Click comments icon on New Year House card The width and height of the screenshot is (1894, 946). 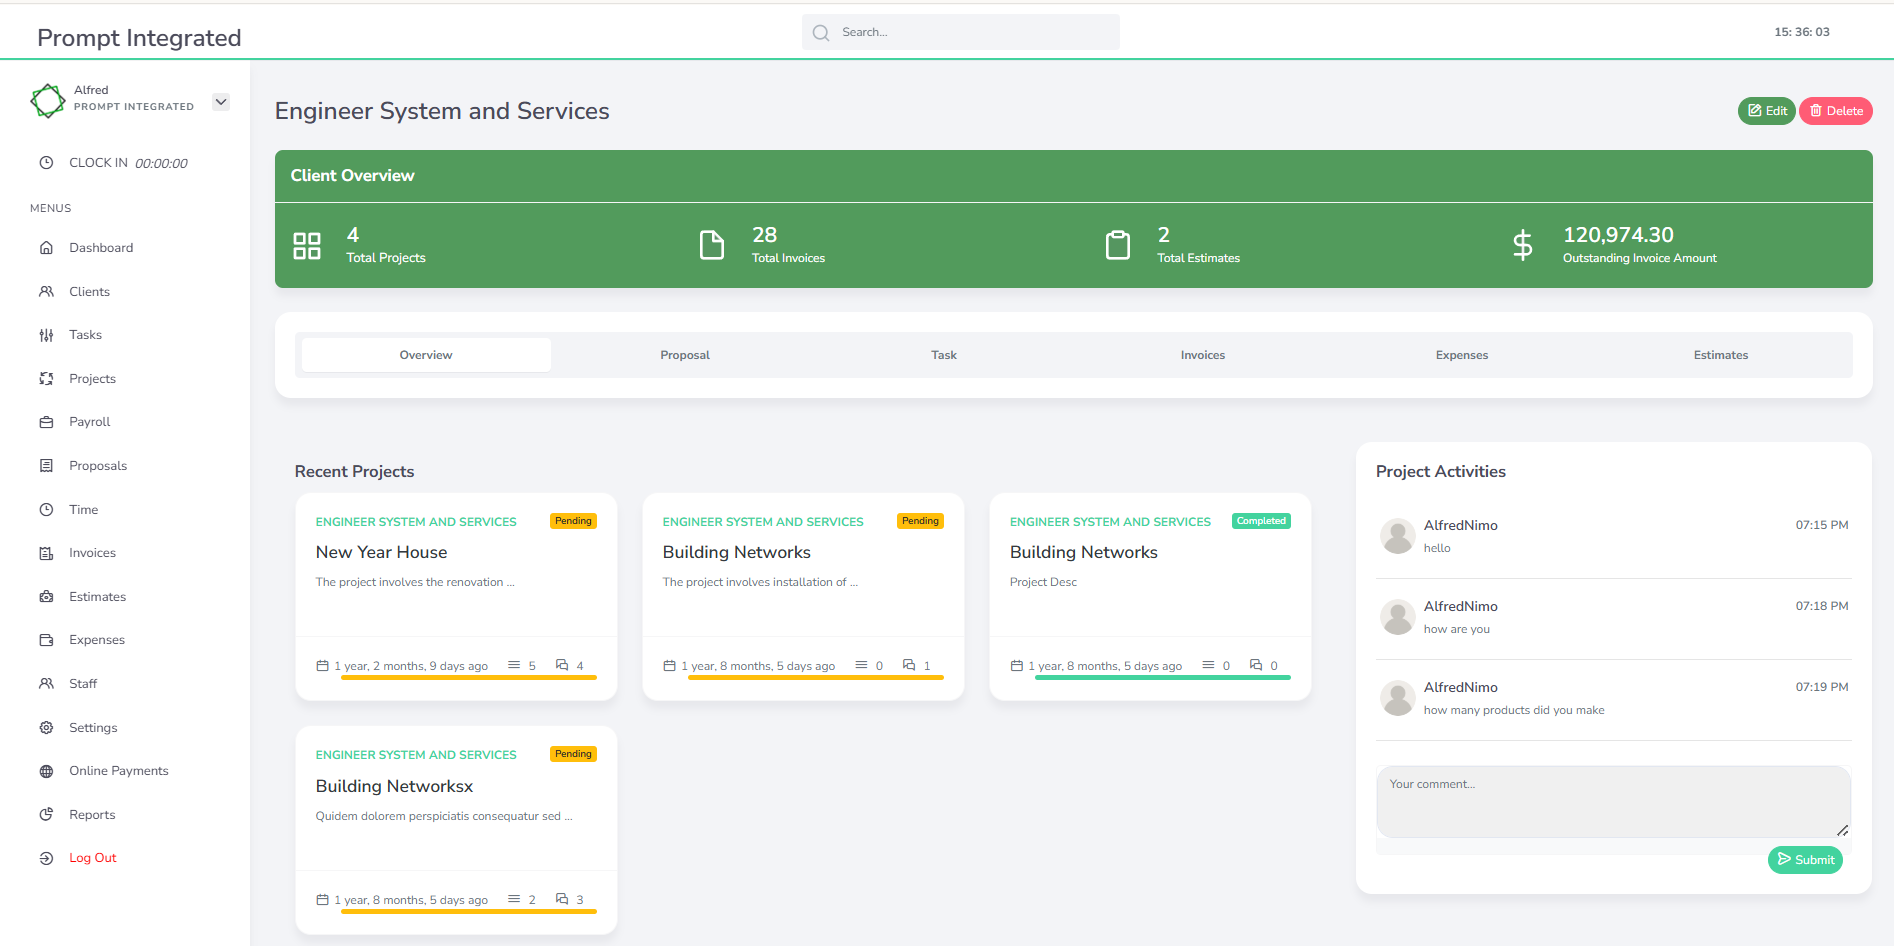tap(562, 665)
